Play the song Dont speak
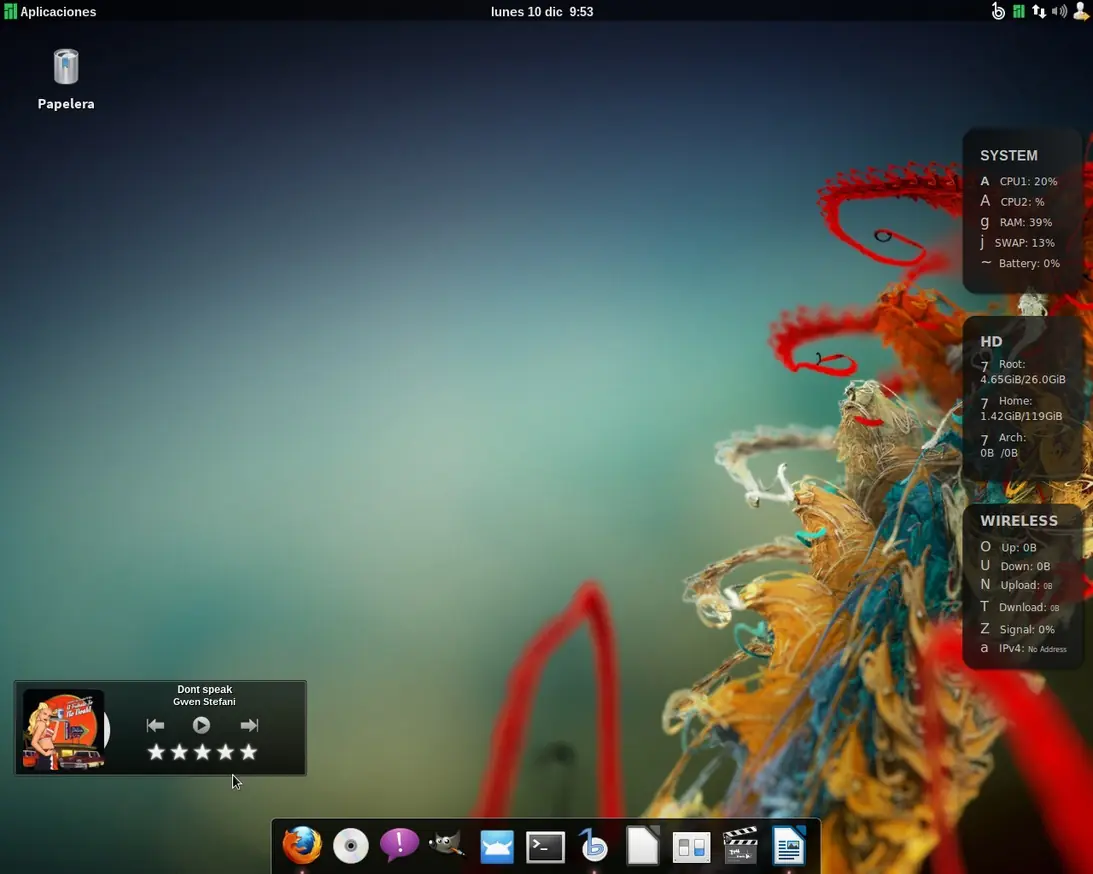Screen dimensions: 1093x874 [x=201, y=726]
